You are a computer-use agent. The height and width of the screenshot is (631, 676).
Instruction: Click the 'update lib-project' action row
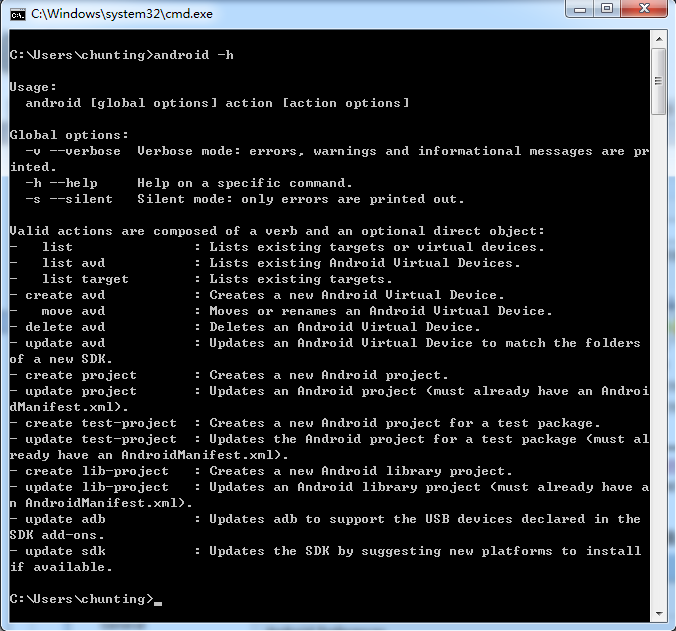329,487
